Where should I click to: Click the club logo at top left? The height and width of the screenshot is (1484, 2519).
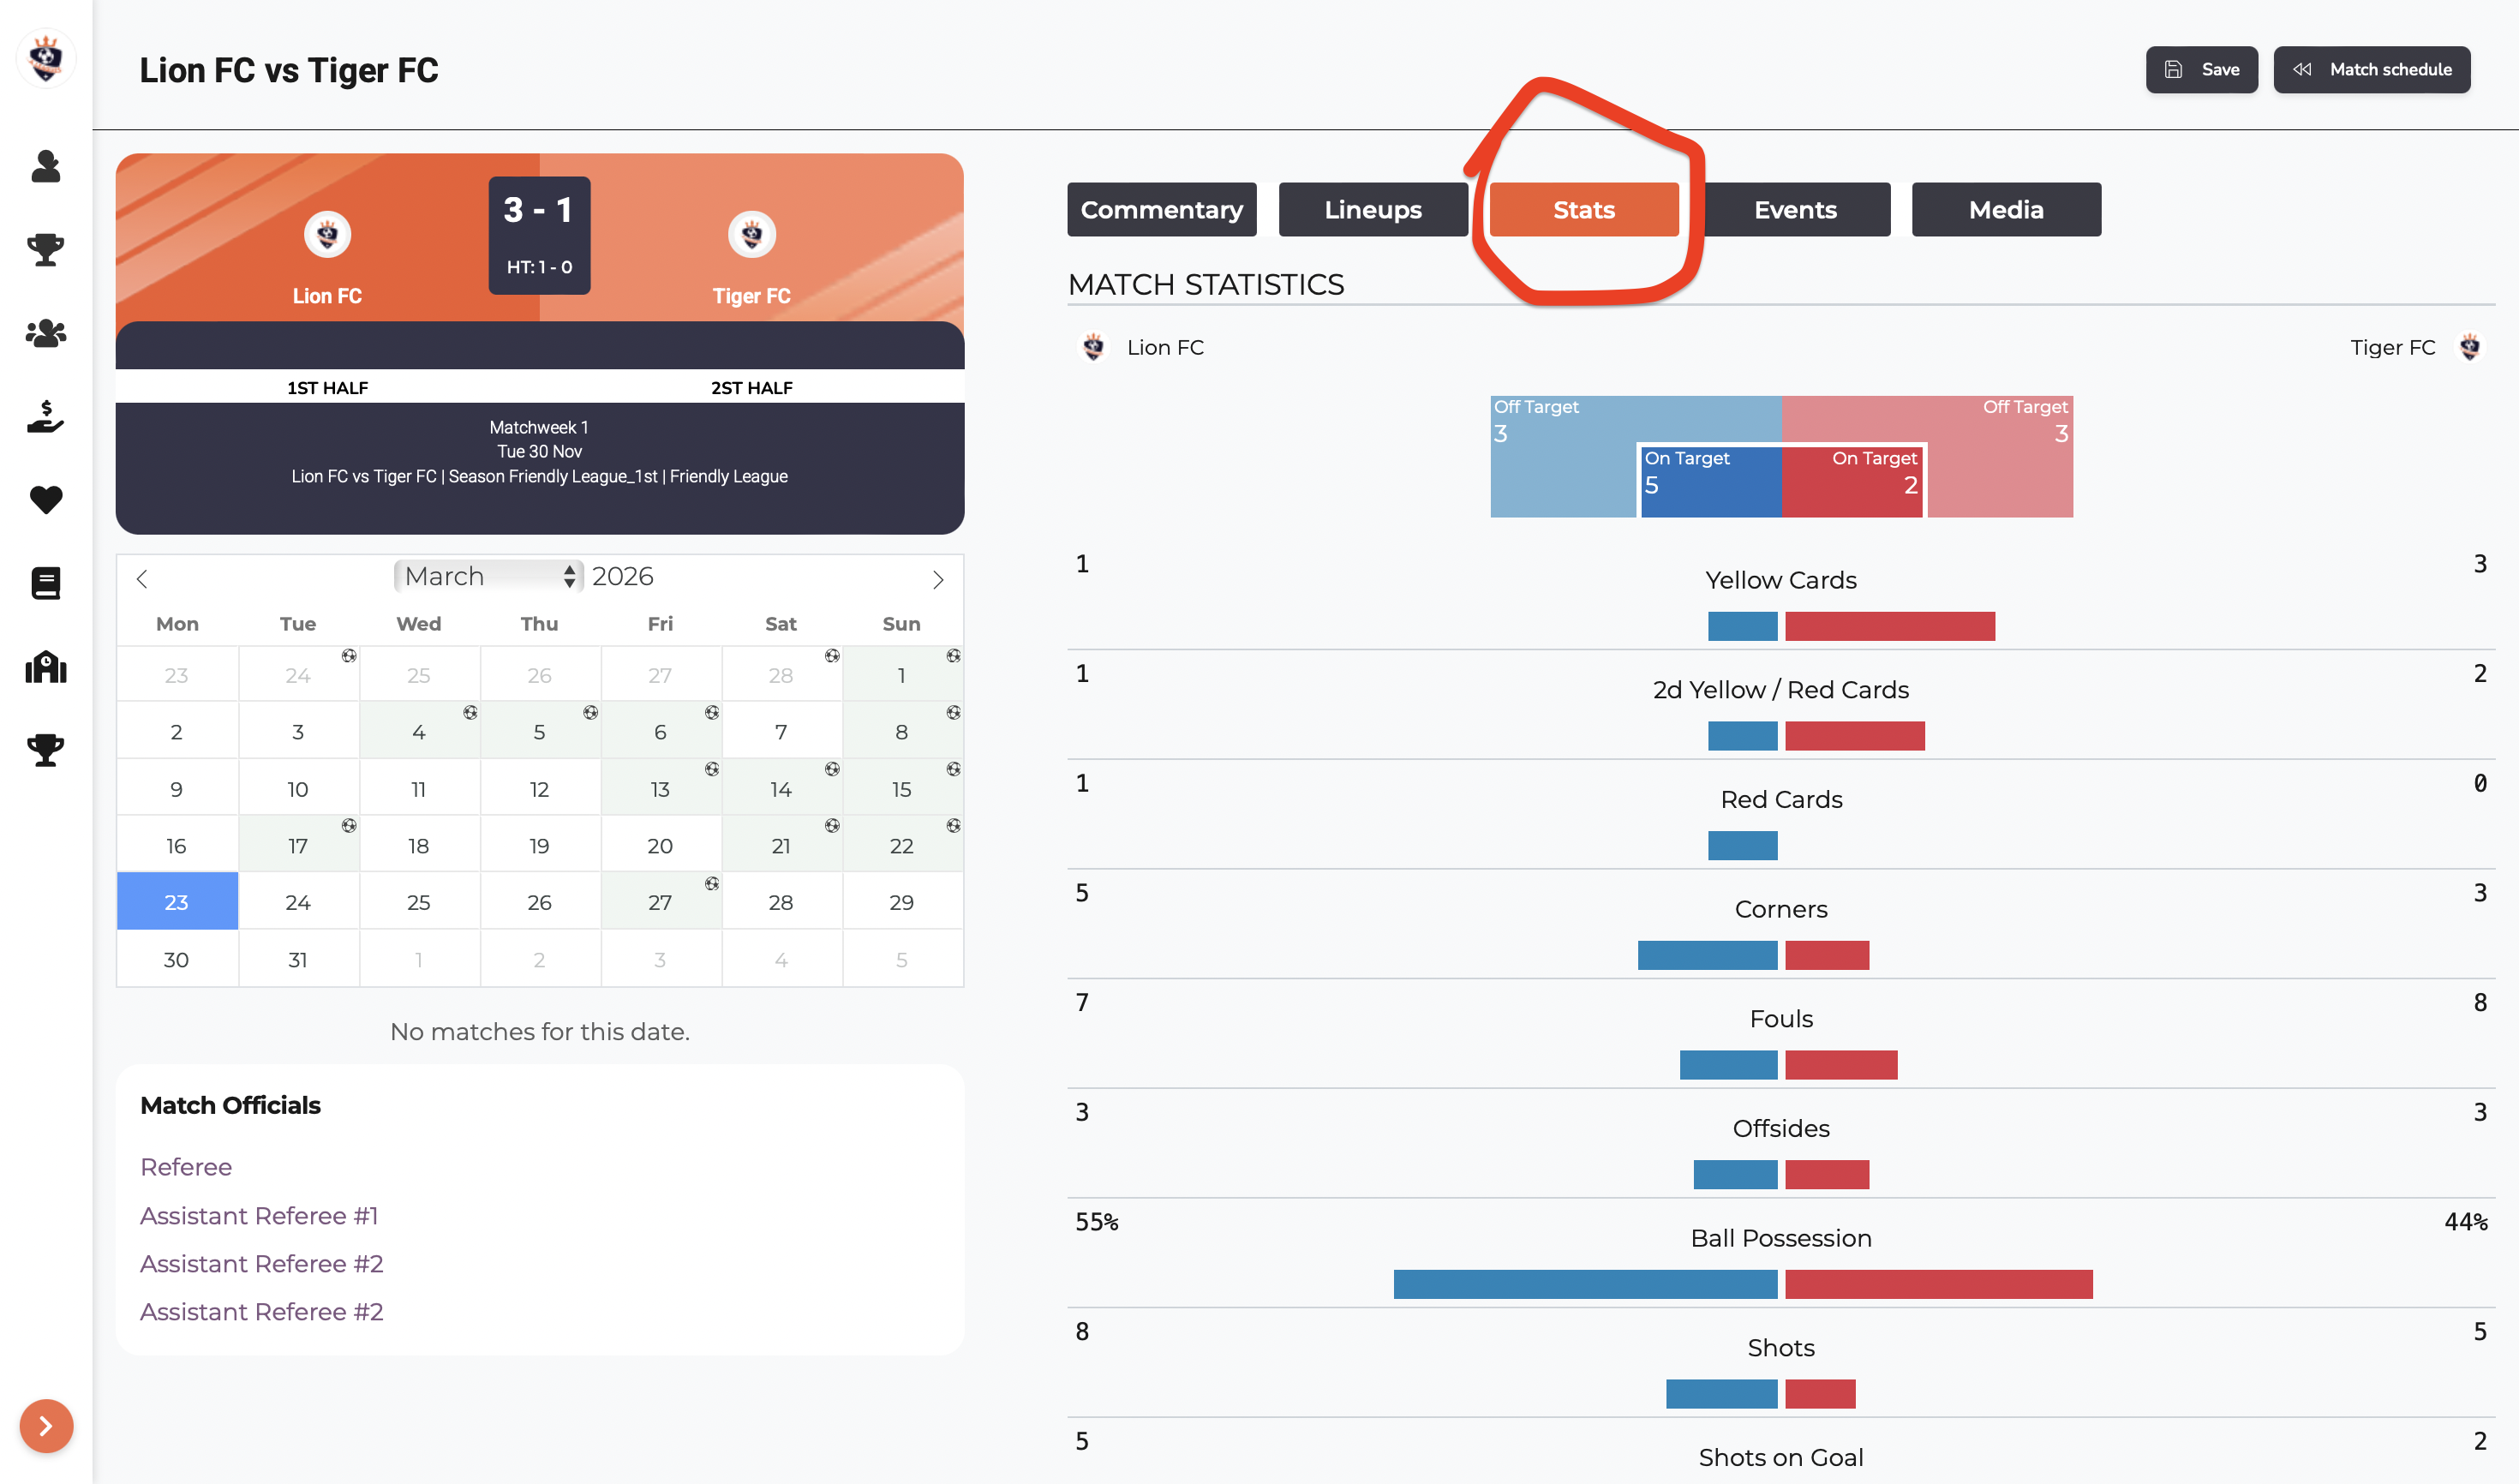tap(46, 59)
